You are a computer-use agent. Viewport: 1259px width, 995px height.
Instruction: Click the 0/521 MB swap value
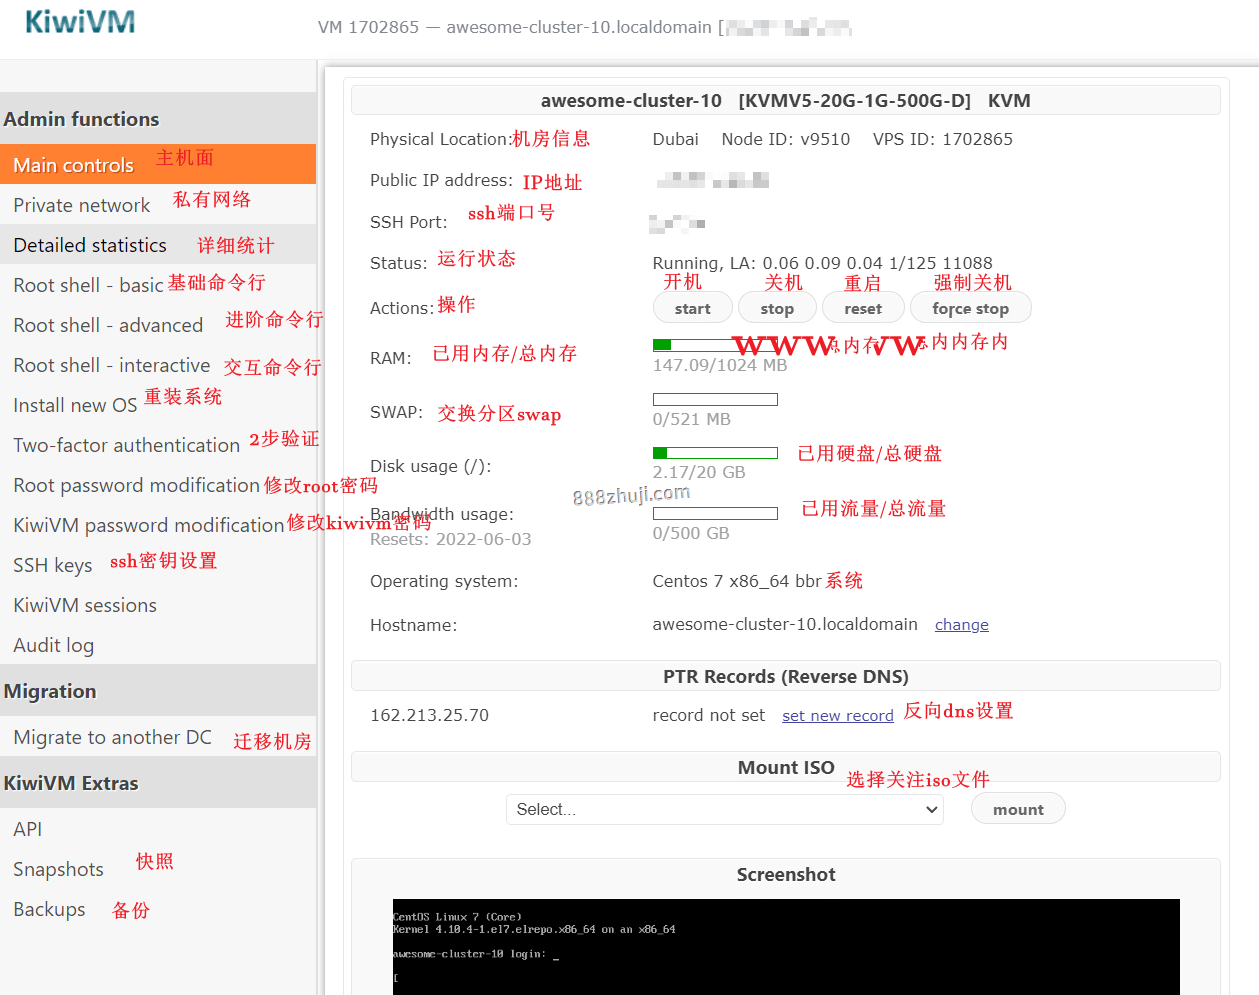[x=692, y=419]
